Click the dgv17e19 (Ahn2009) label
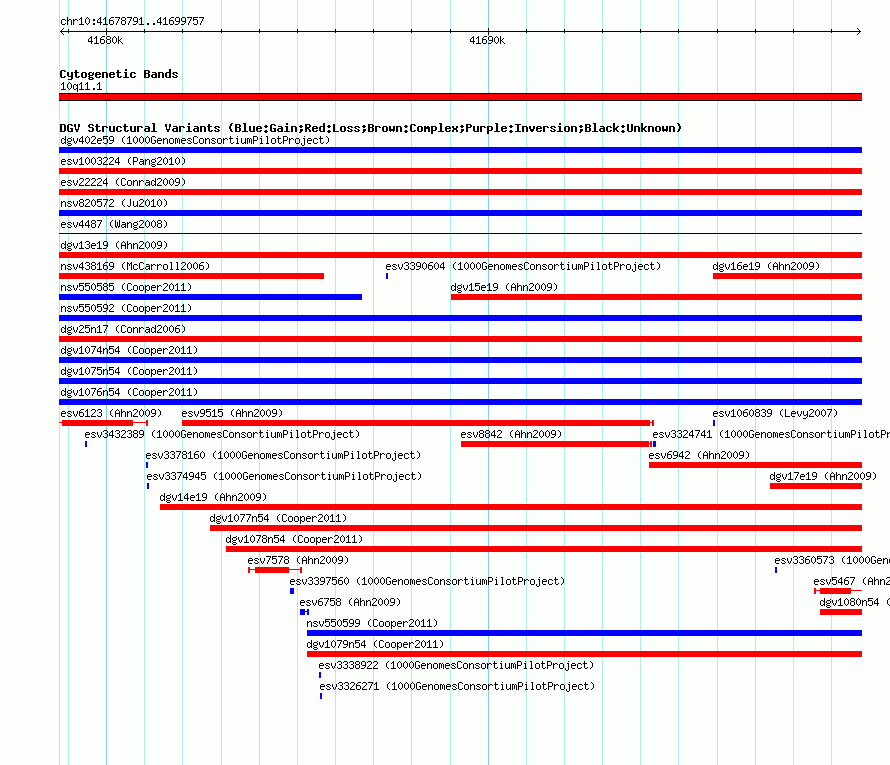 point(823,476)
